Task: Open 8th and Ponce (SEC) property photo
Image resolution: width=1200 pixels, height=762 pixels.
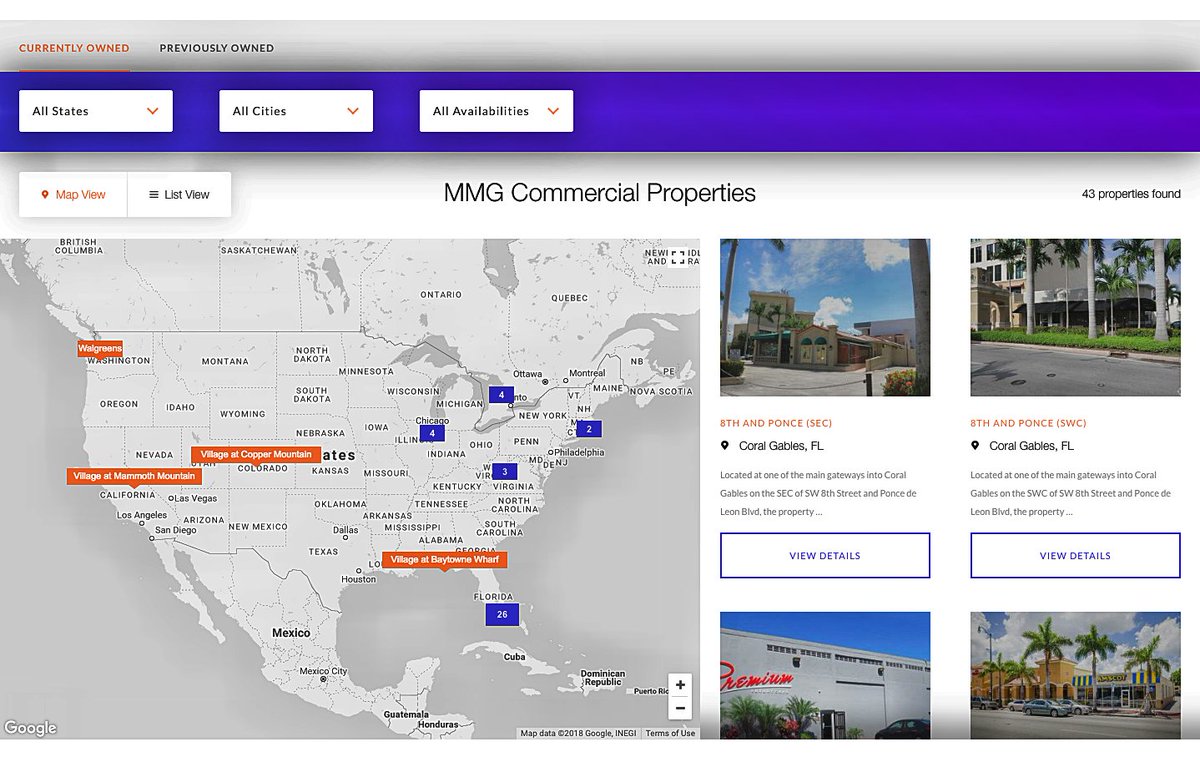Action: coord(825,317)
